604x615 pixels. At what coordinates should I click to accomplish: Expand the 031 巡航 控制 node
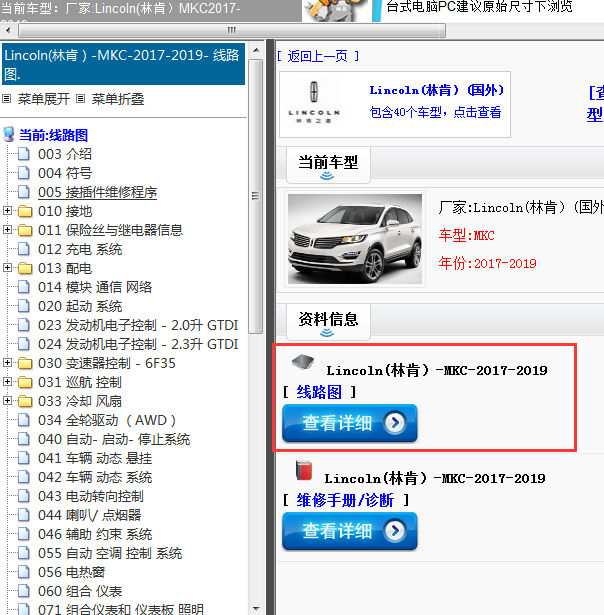pyautogui.click(x=7, y=381)
